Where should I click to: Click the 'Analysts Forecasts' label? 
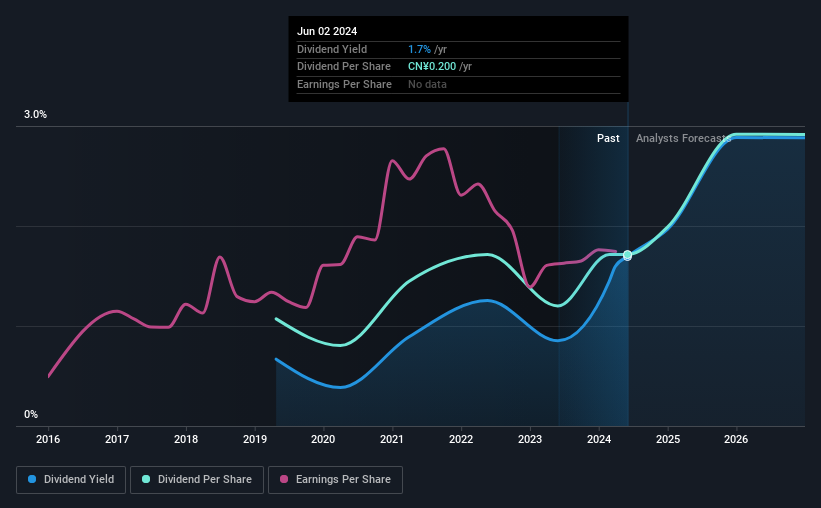(683, 138)
